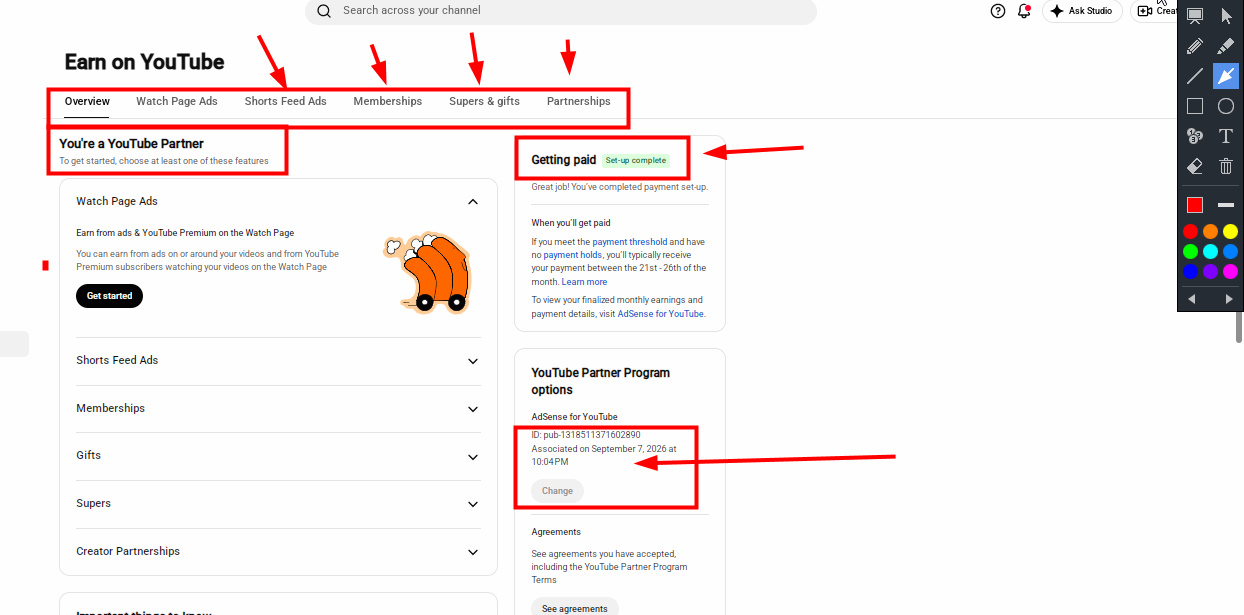
Task: Select the pencil drawing tool
Action: coord(1194,46)
